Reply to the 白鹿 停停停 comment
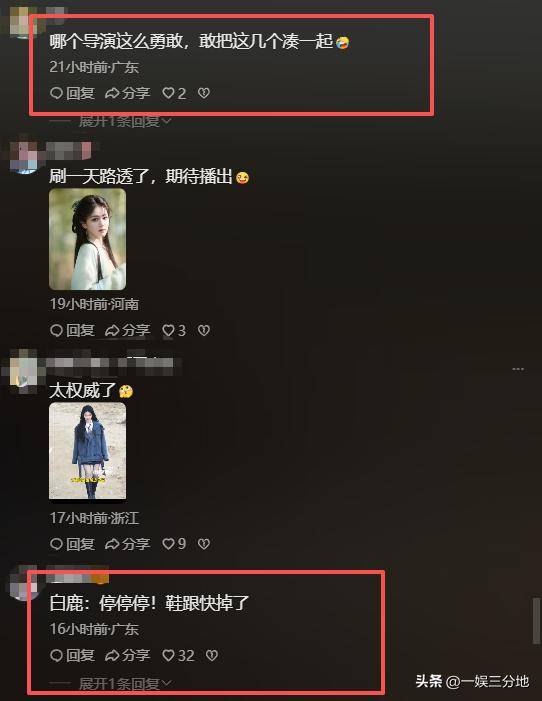 [72, 655]
